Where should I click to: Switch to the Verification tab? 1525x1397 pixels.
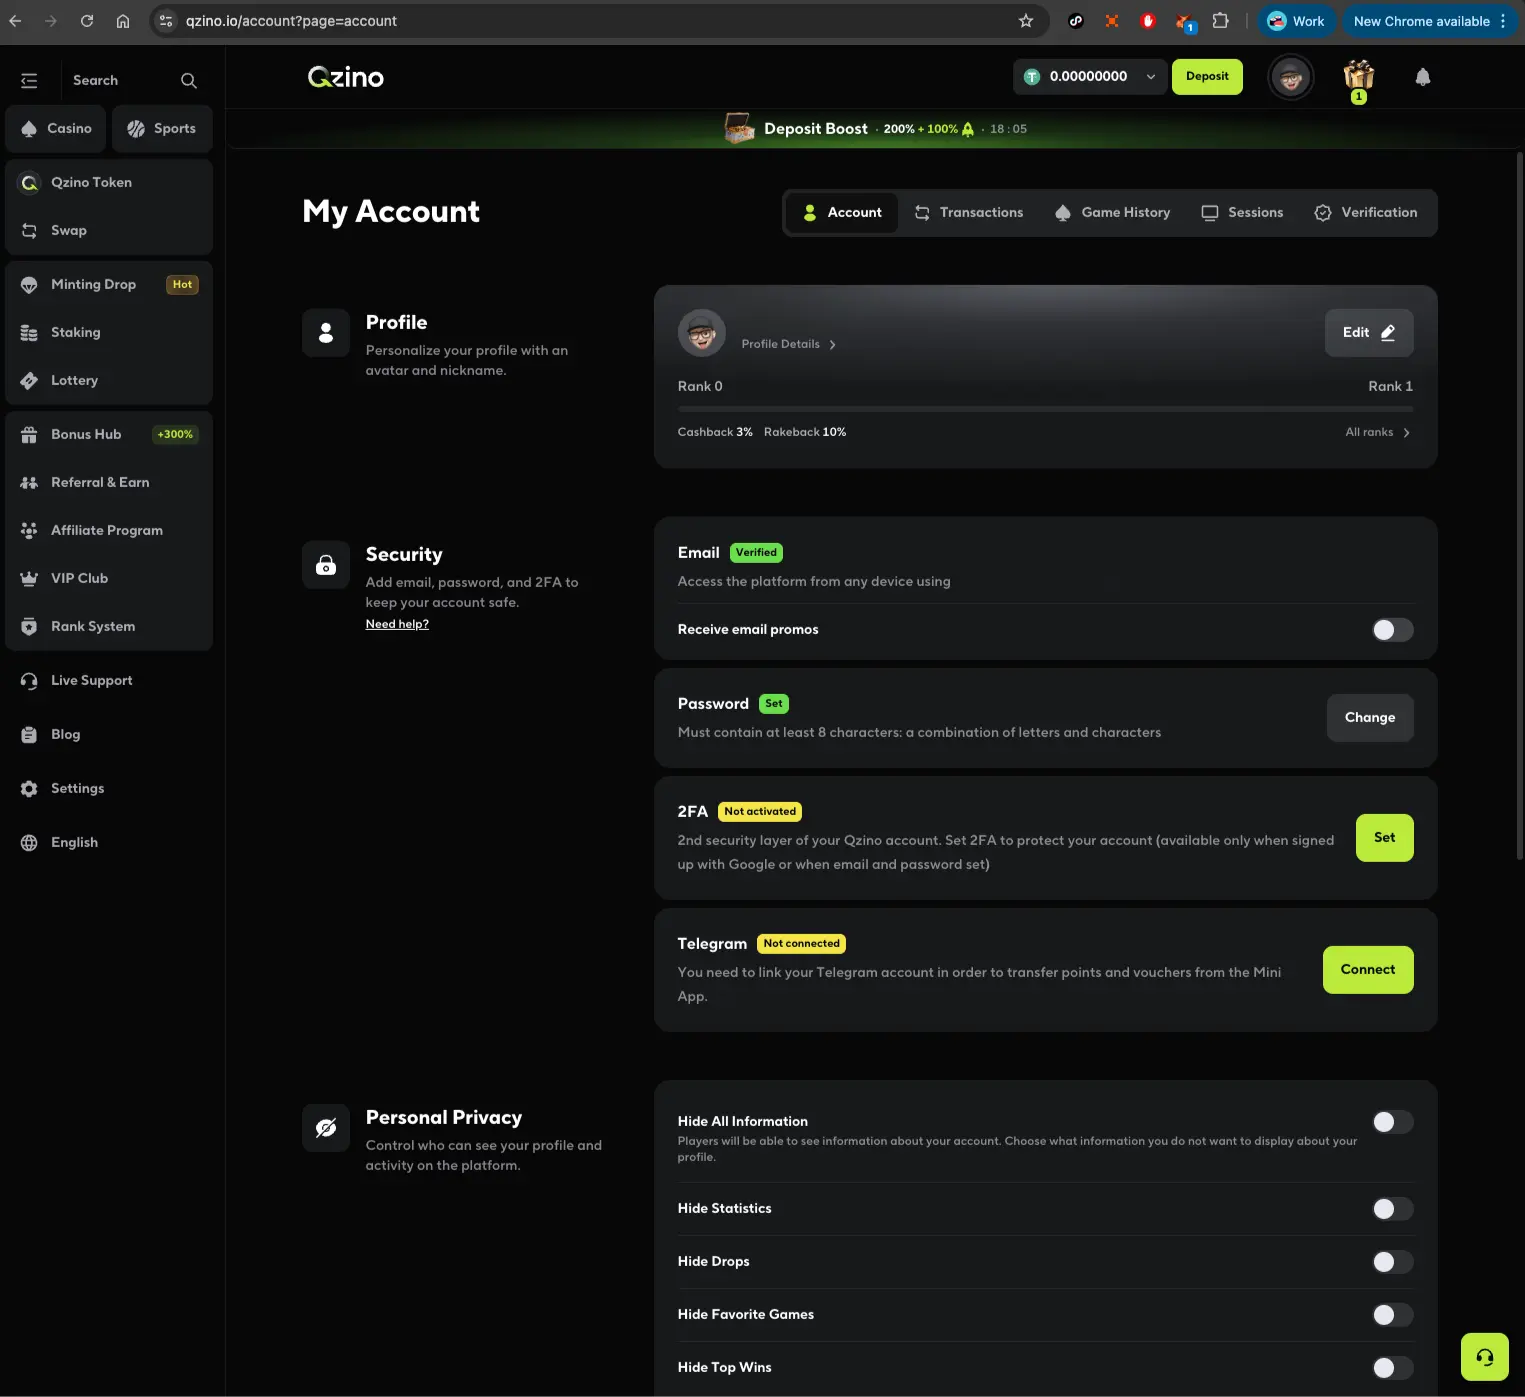[x=1366, y=213]
